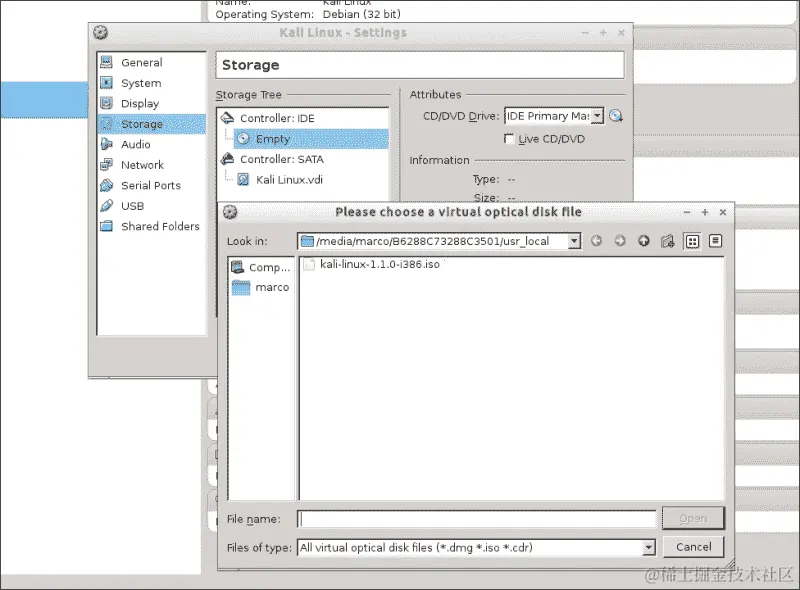Click the Network adapter icon
Viewport: 800px width, 590px height.
pos(107,165)
